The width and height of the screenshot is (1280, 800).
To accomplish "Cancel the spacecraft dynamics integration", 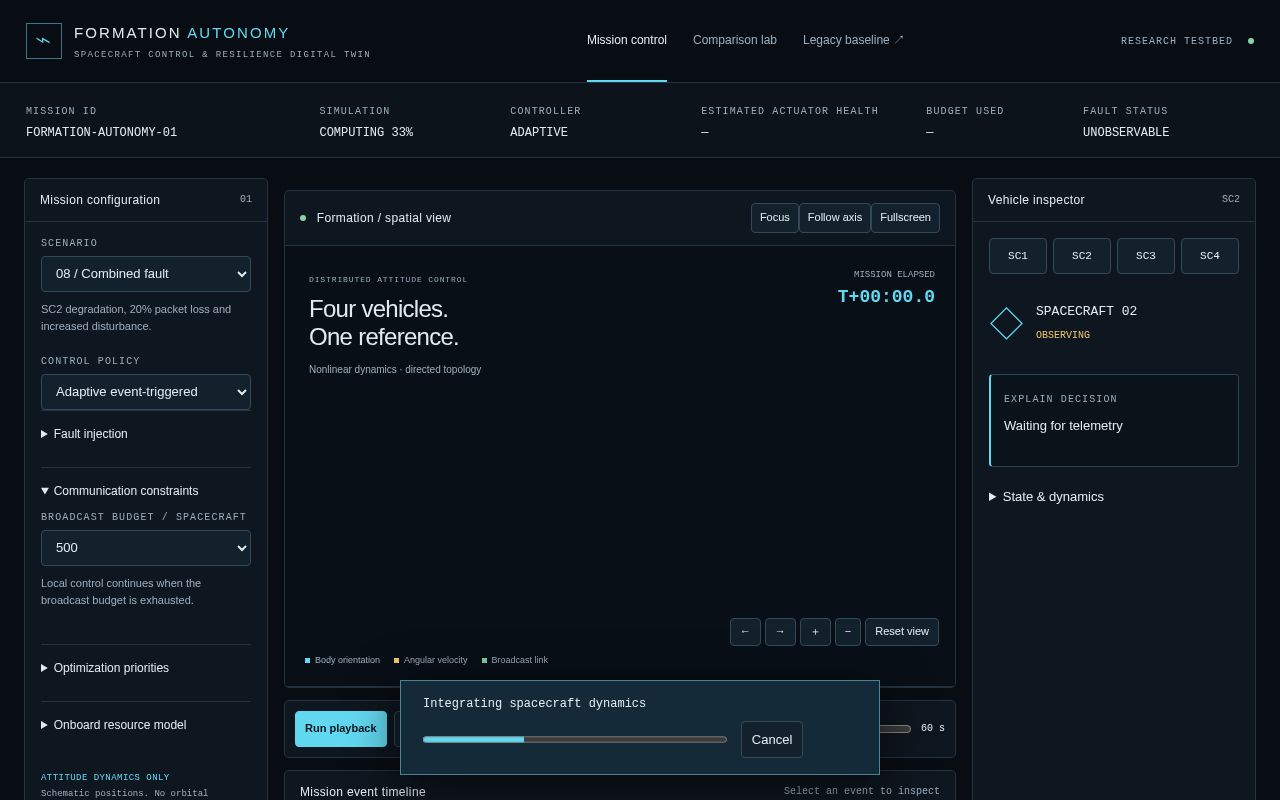I will pos(772,740).
